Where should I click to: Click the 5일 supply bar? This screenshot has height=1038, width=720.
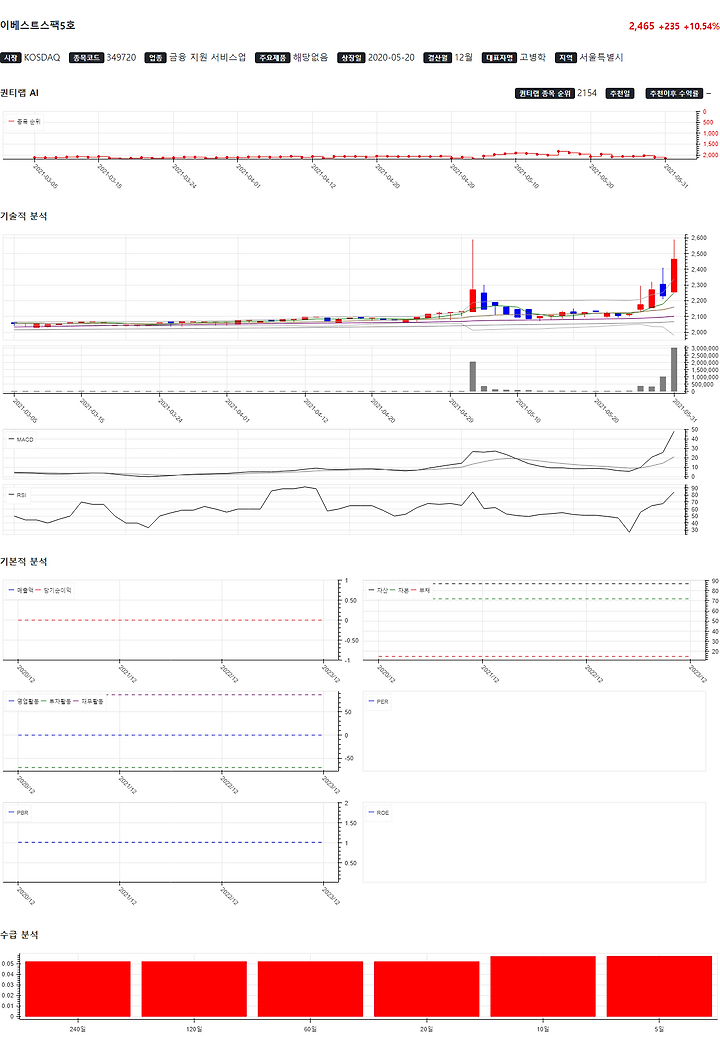(x=659, y=986)
